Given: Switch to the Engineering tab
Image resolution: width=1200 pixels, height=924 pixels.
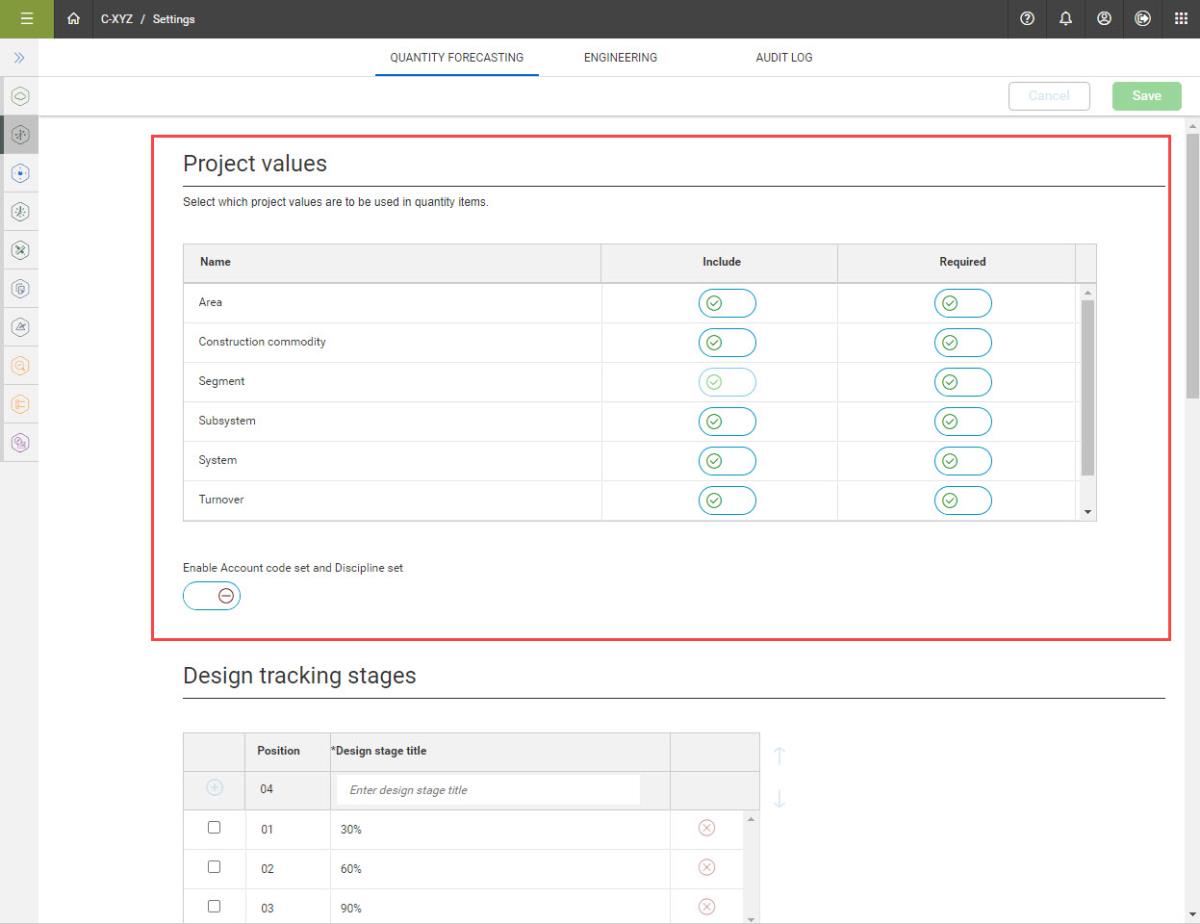Looking at the screenshot, I should click(620, 58).
